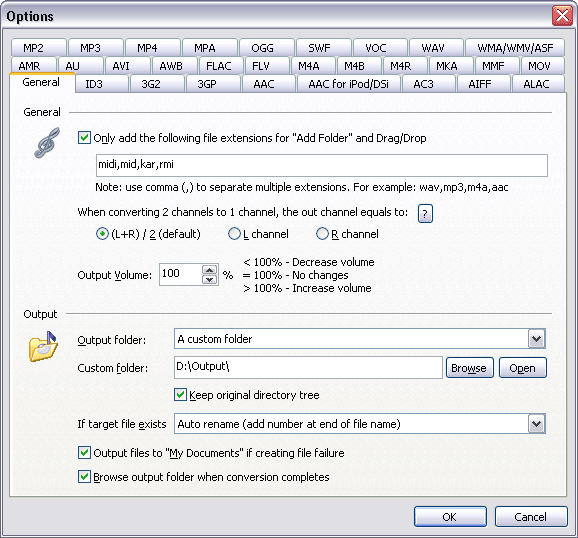The width and height of the screenshot is (578, 538).
Task: Click the Browse button
Action: pyautogui.click(x=469, y=368)
